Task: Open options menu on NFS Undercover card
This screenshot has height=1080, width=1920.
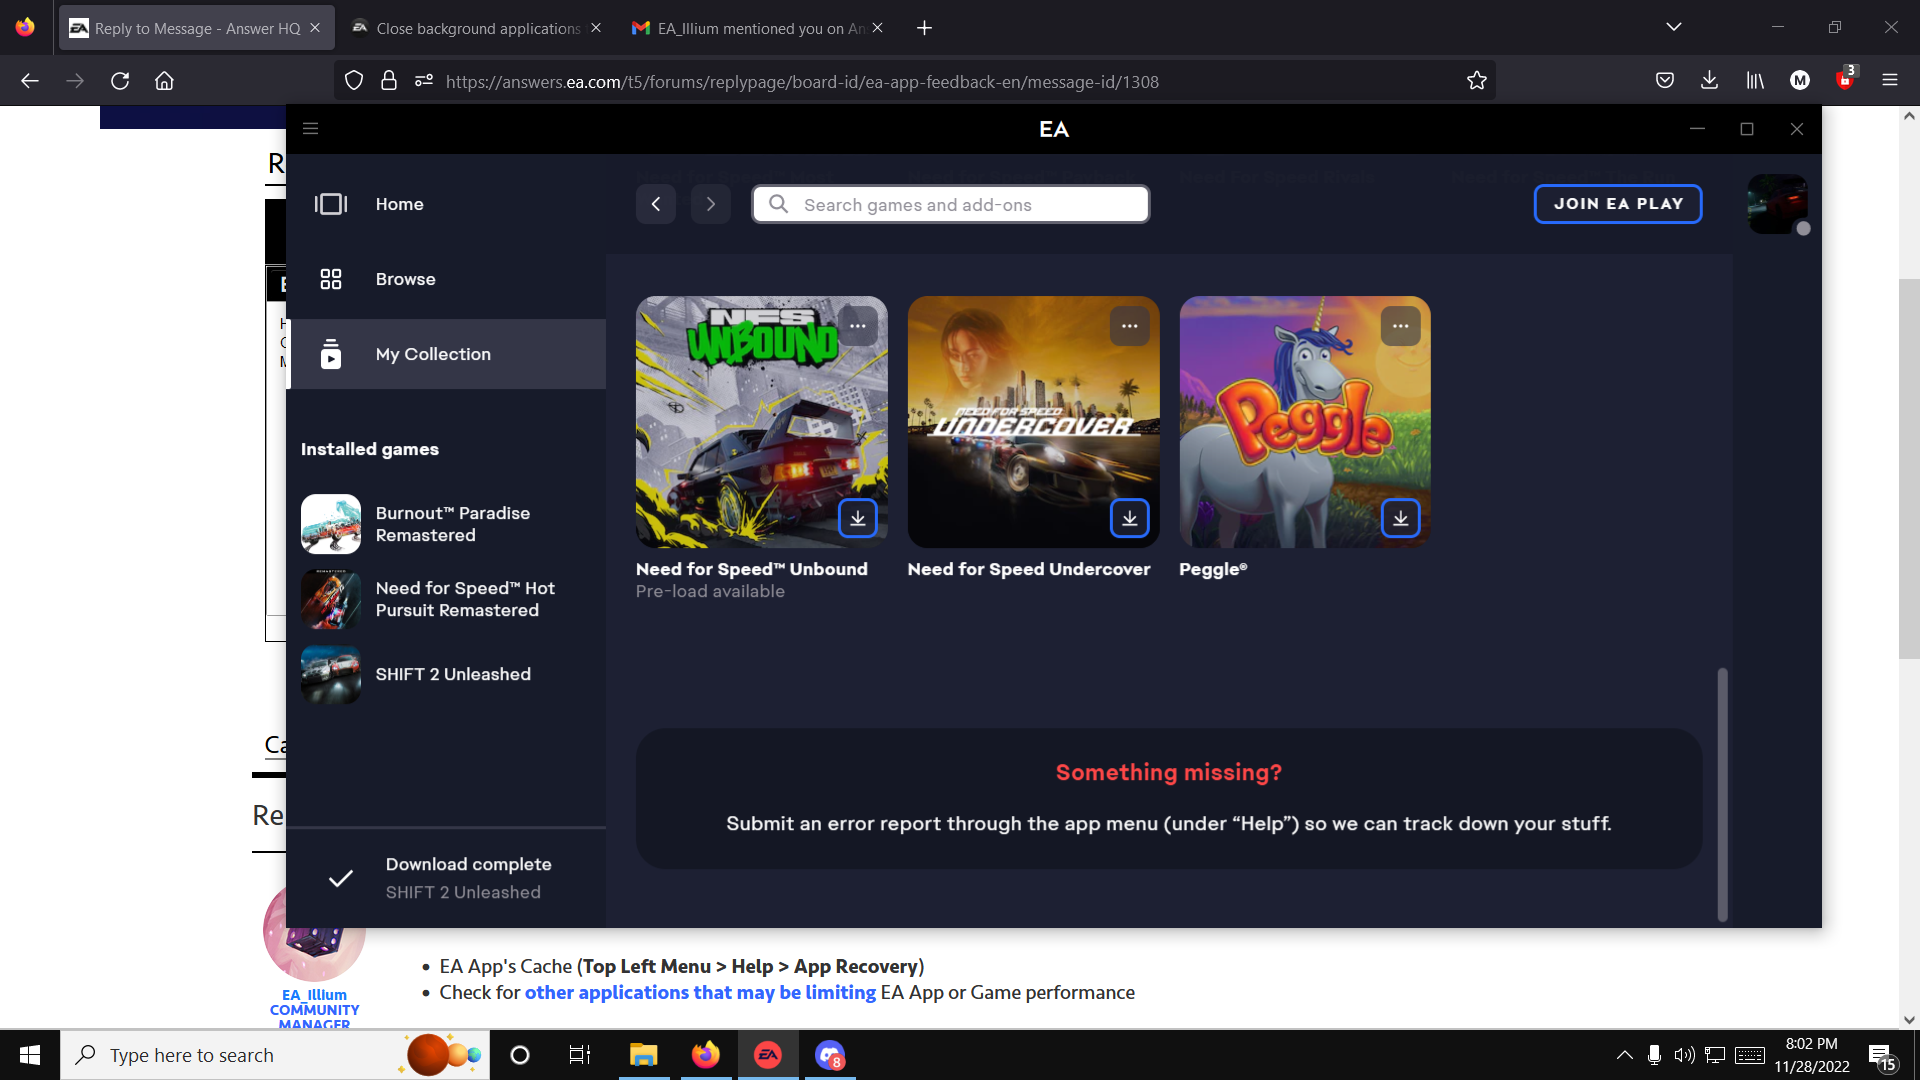Action: [1130, 326]
